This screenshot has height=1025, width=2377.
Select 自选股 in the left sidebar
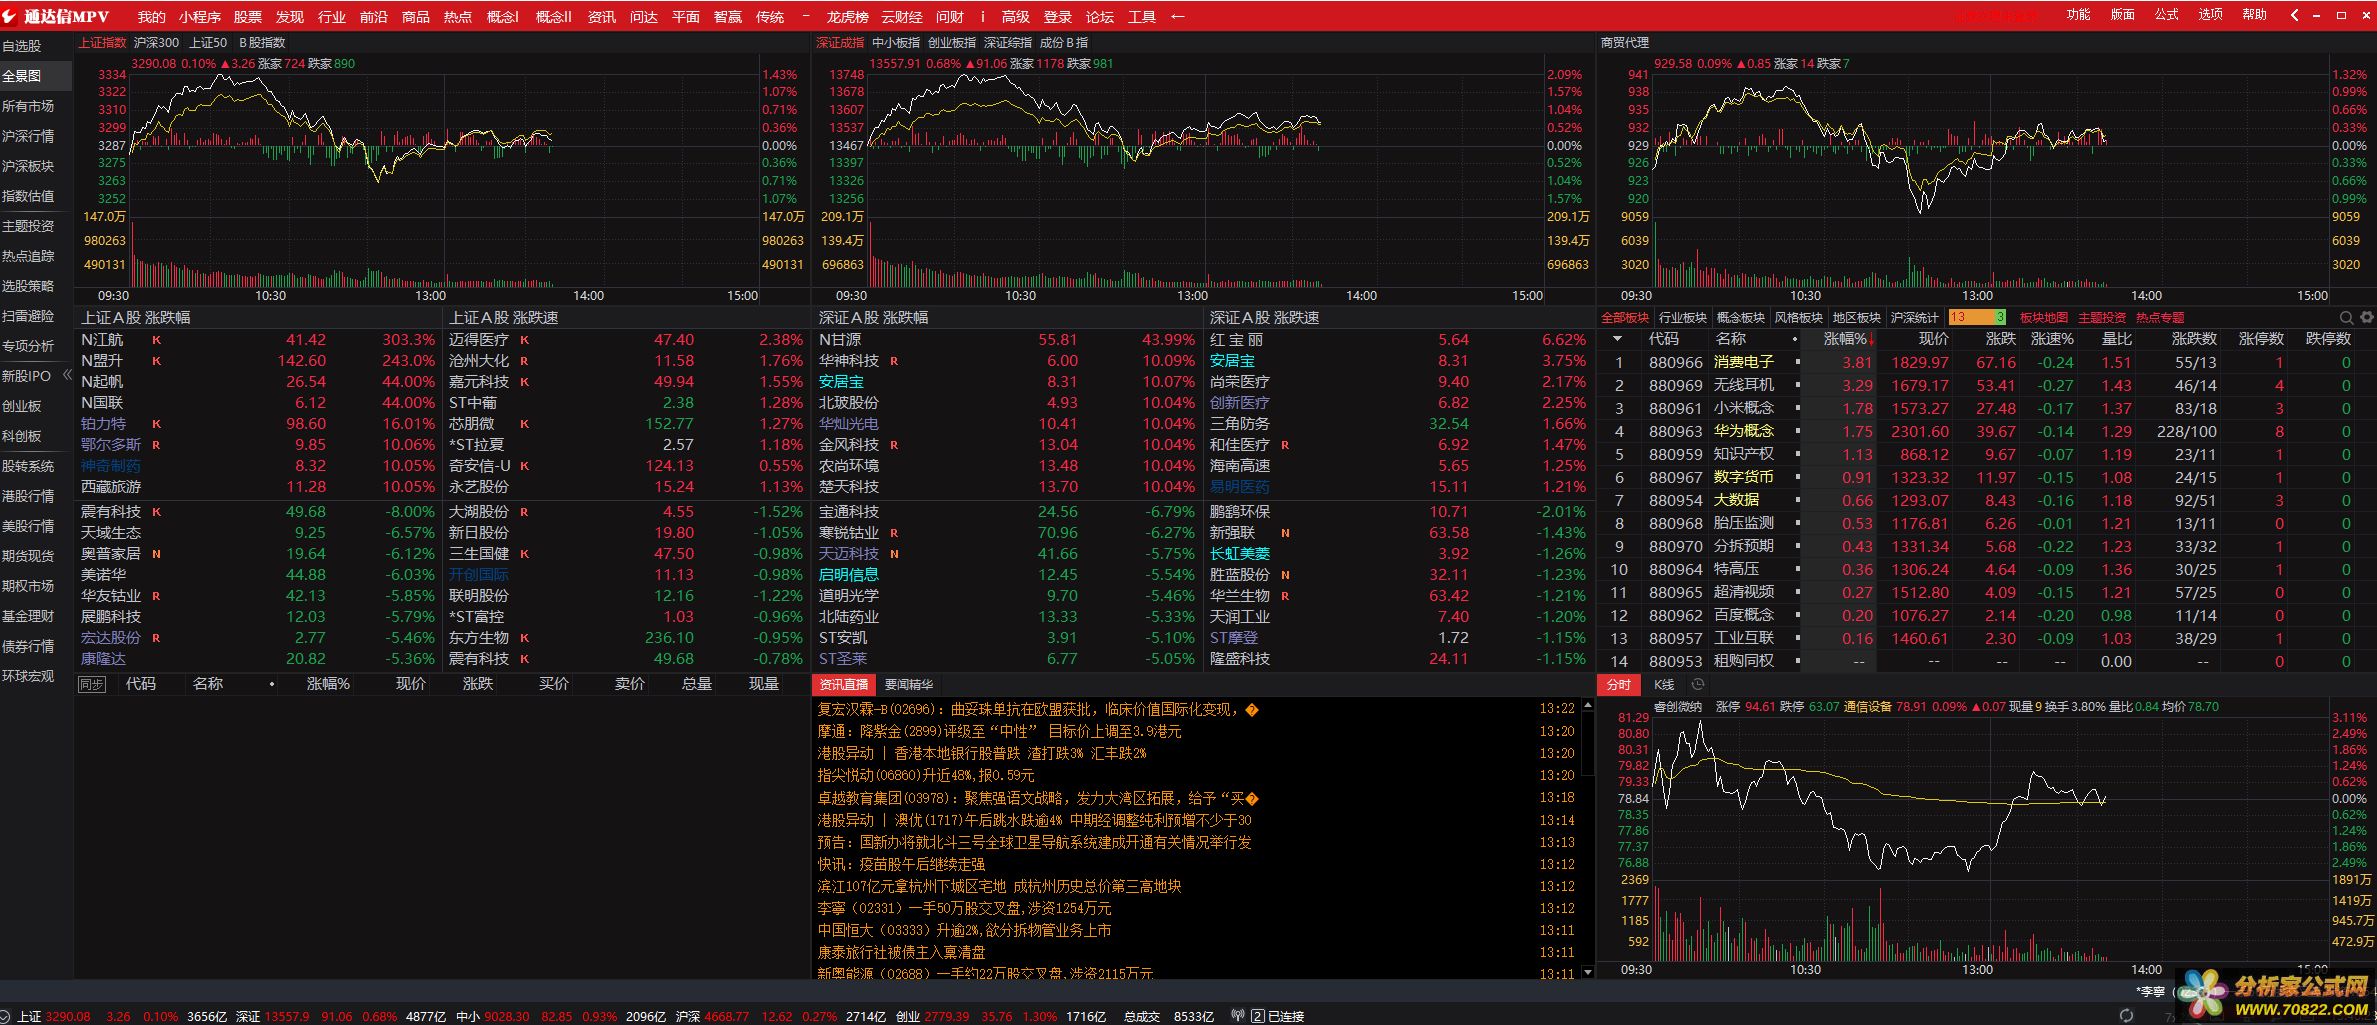click(22, 46)
